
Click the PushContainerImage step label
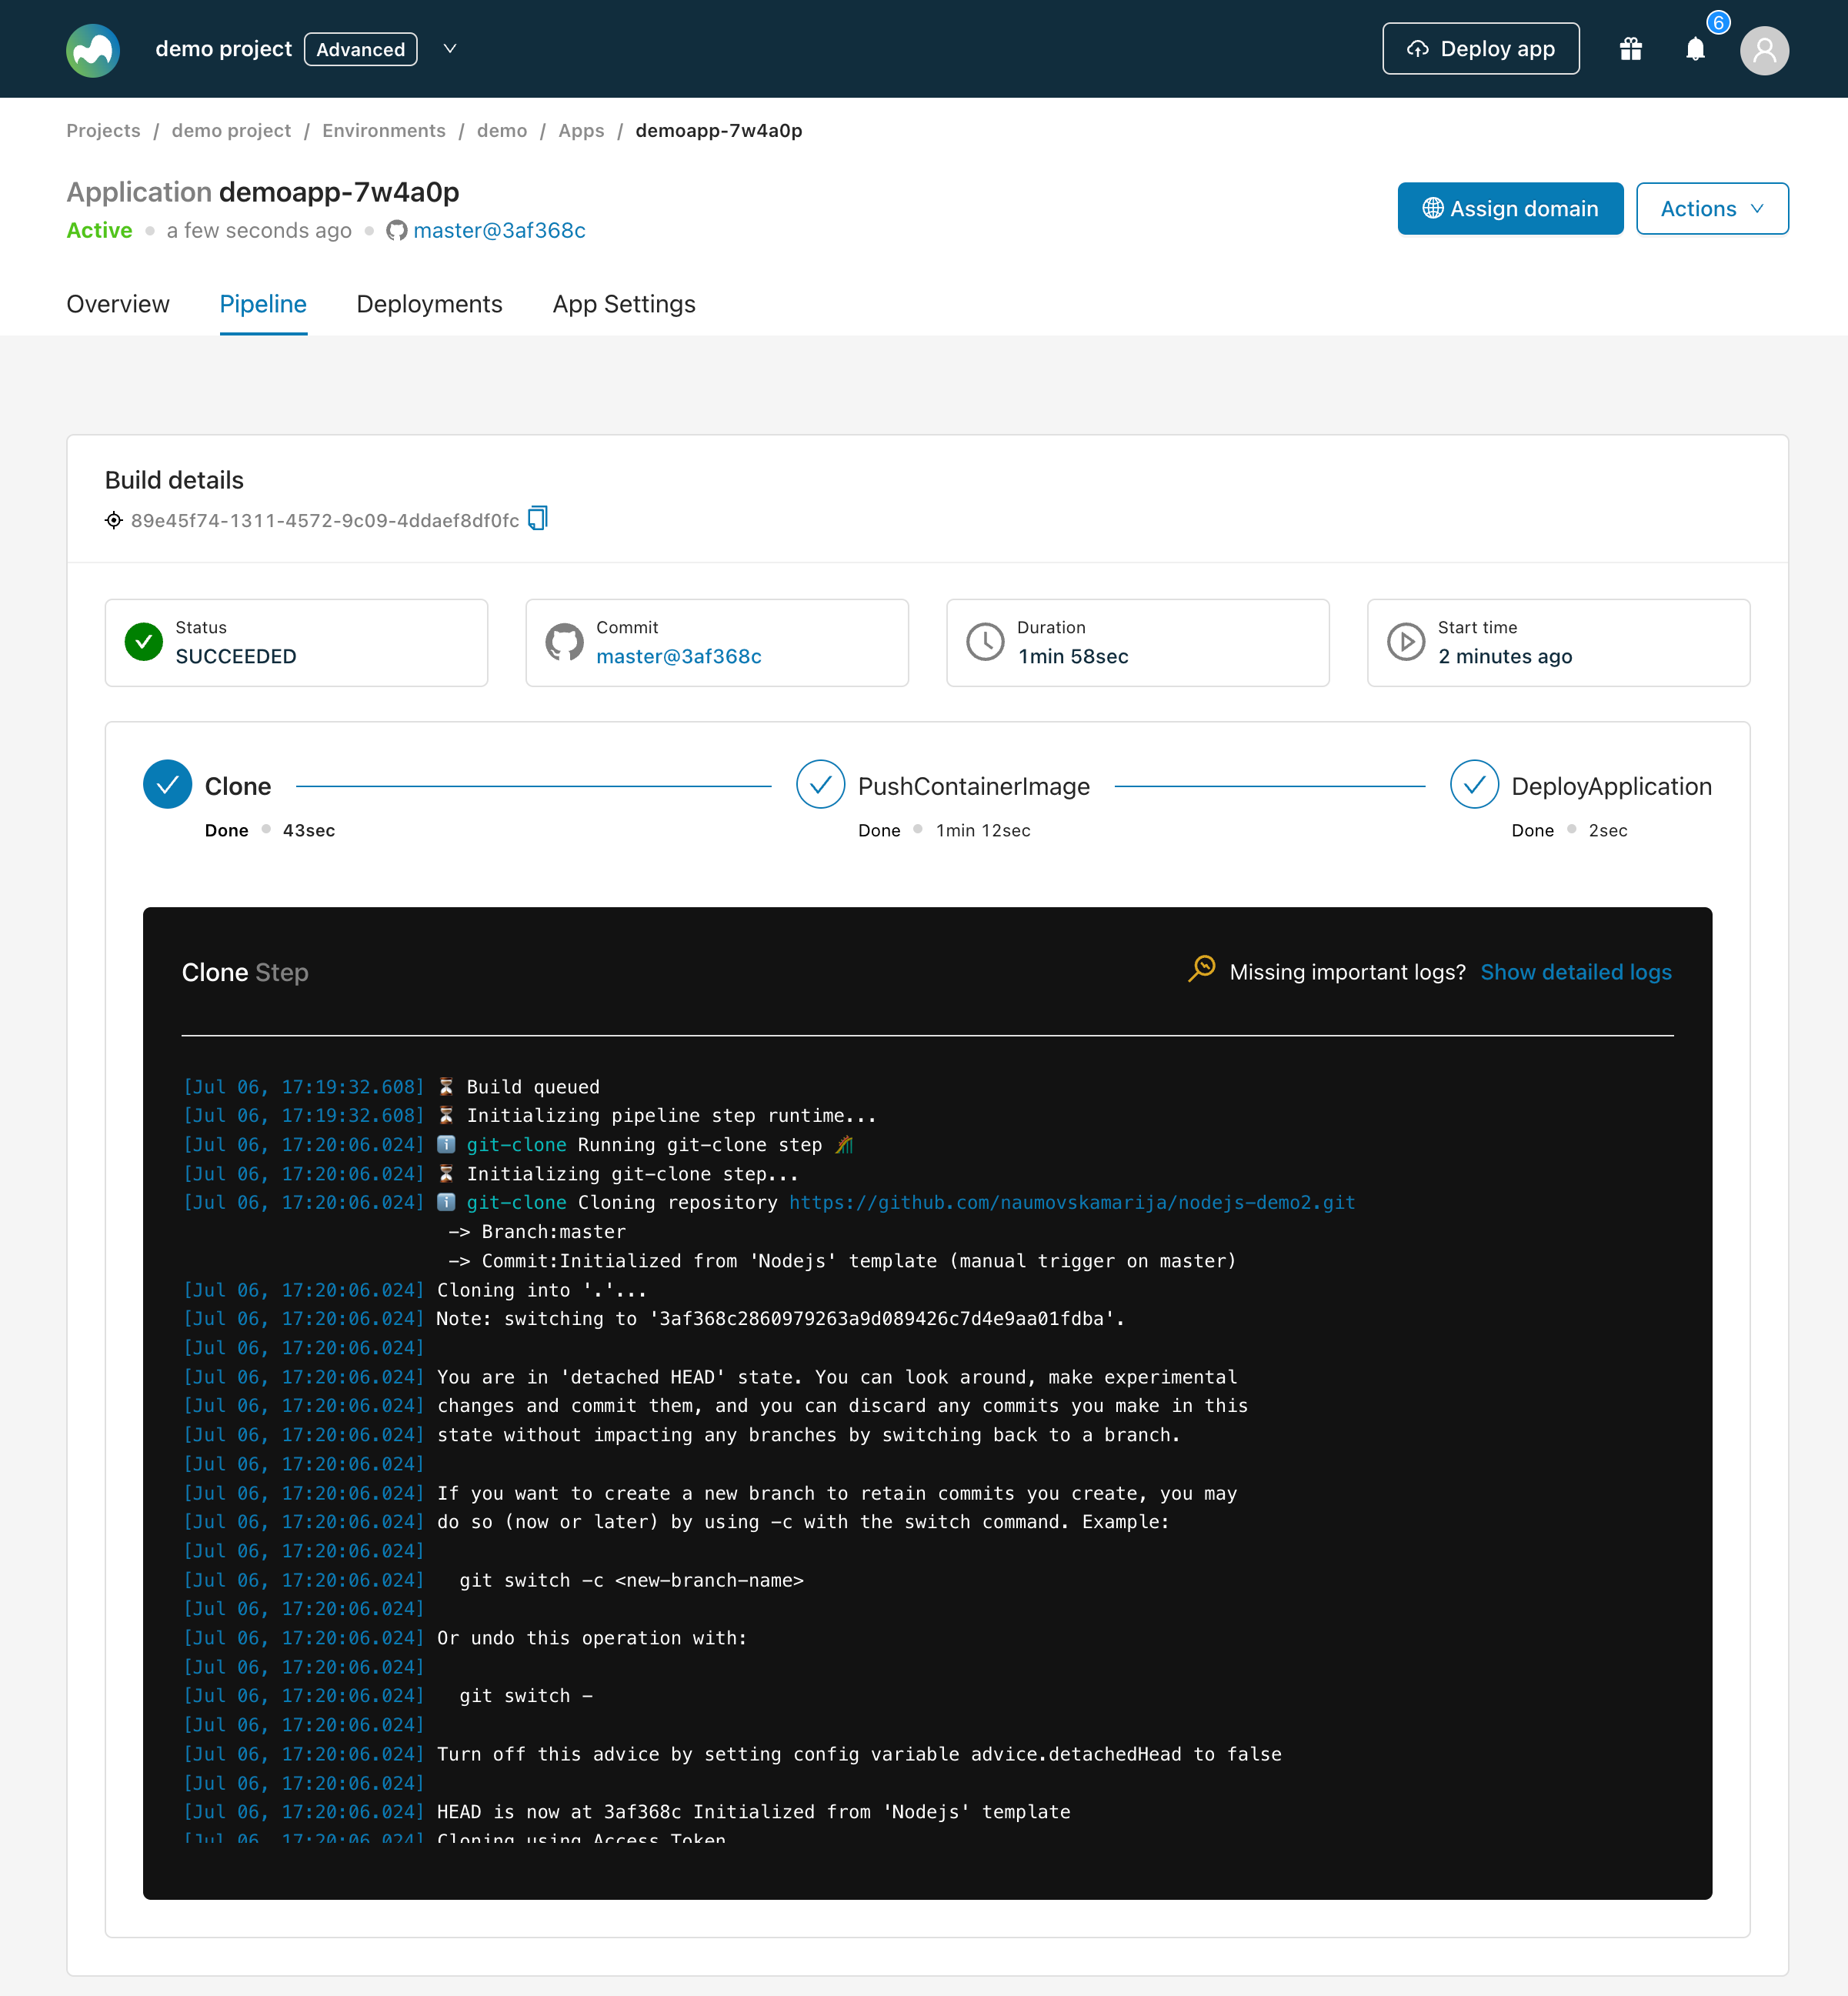974,787
